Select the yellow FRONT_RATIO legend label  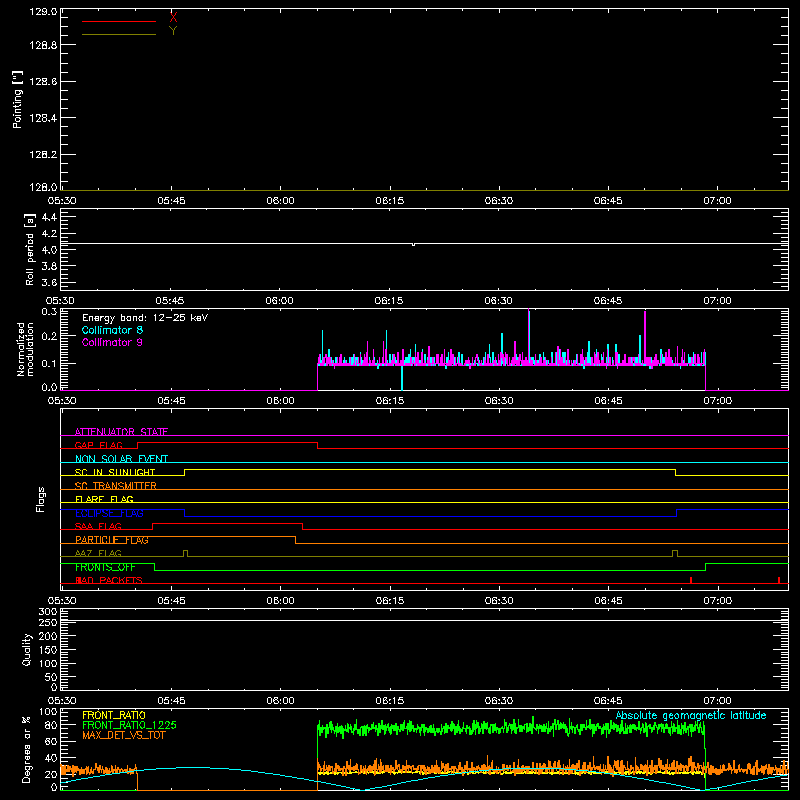tap(114, 715)
